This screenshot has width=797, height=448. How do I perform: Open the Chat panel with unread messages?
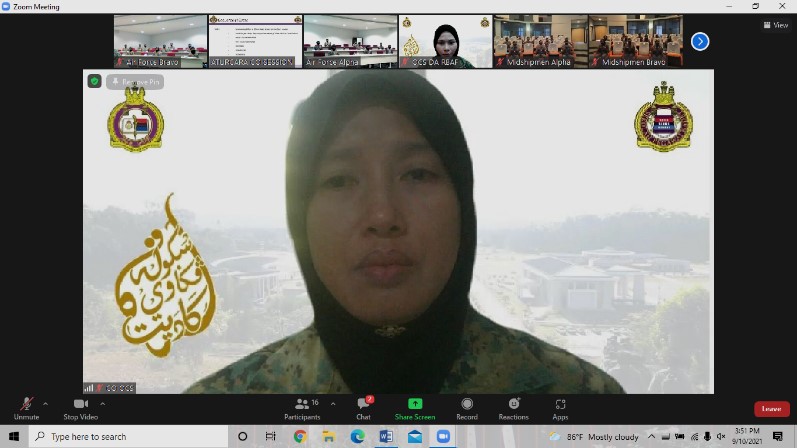tap(363, 409)
